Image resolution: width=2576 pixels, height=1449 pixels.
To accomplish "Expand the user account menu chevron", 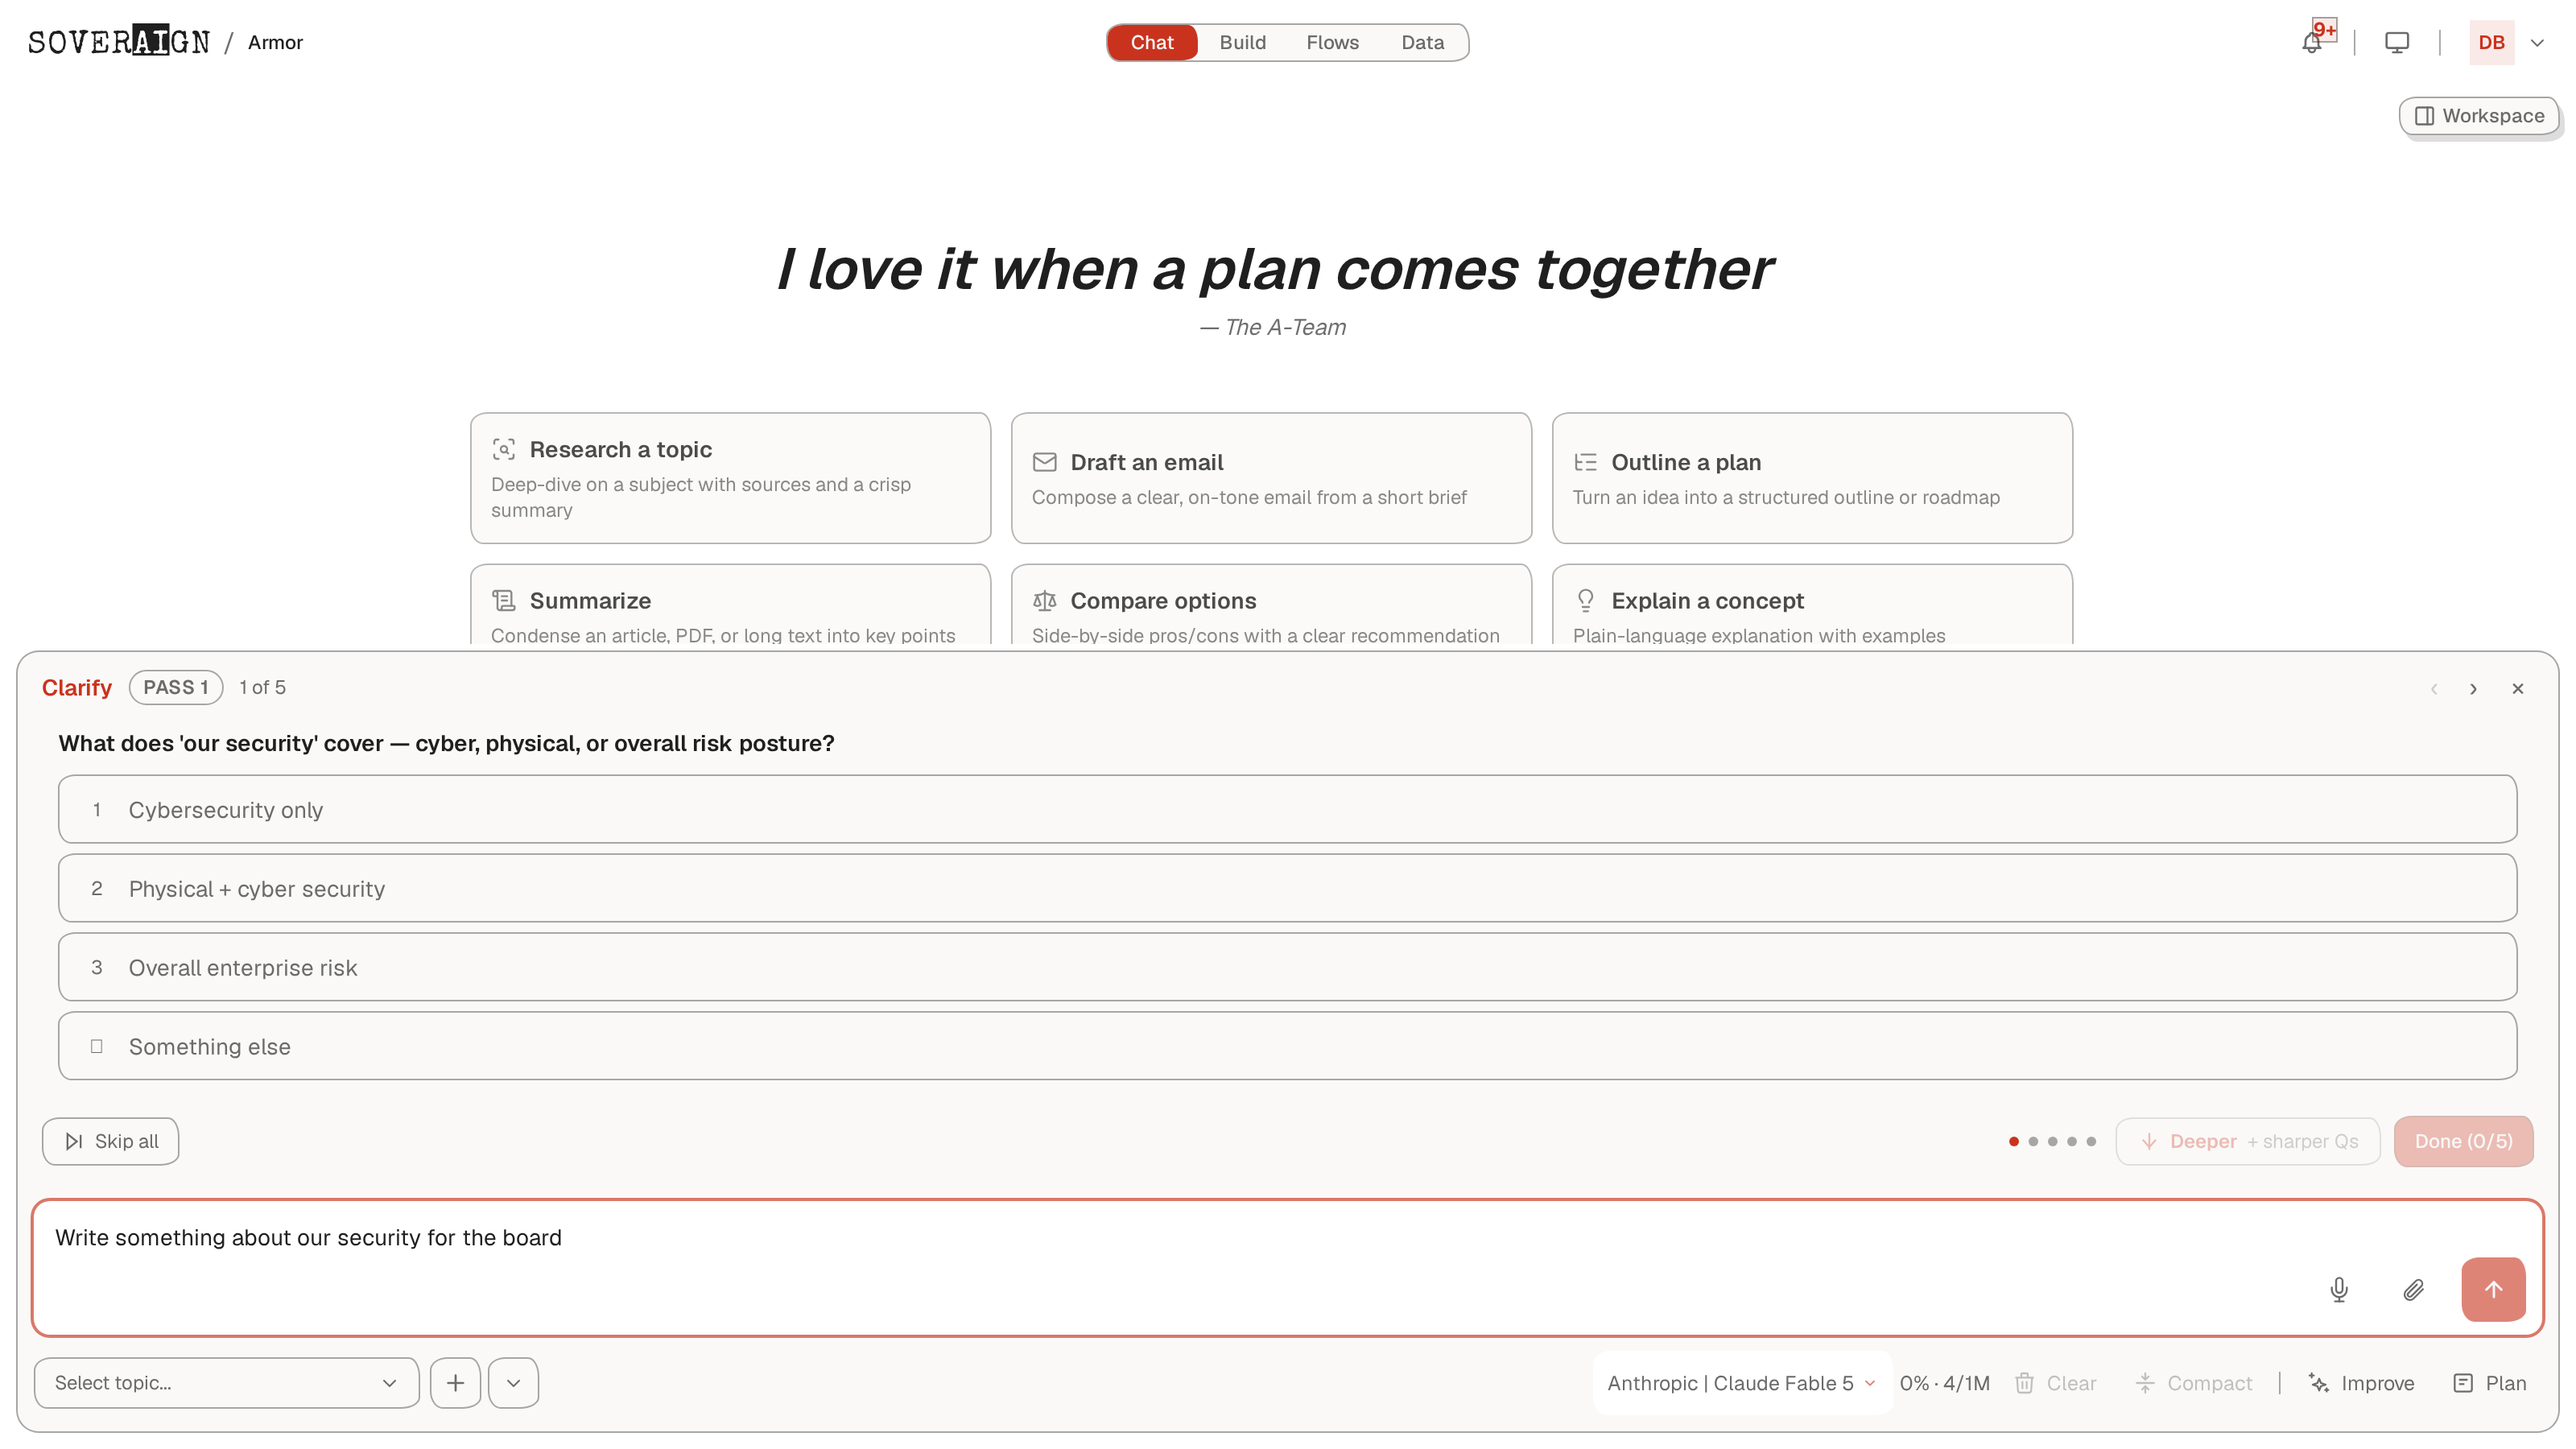I will coord(2537,42).
